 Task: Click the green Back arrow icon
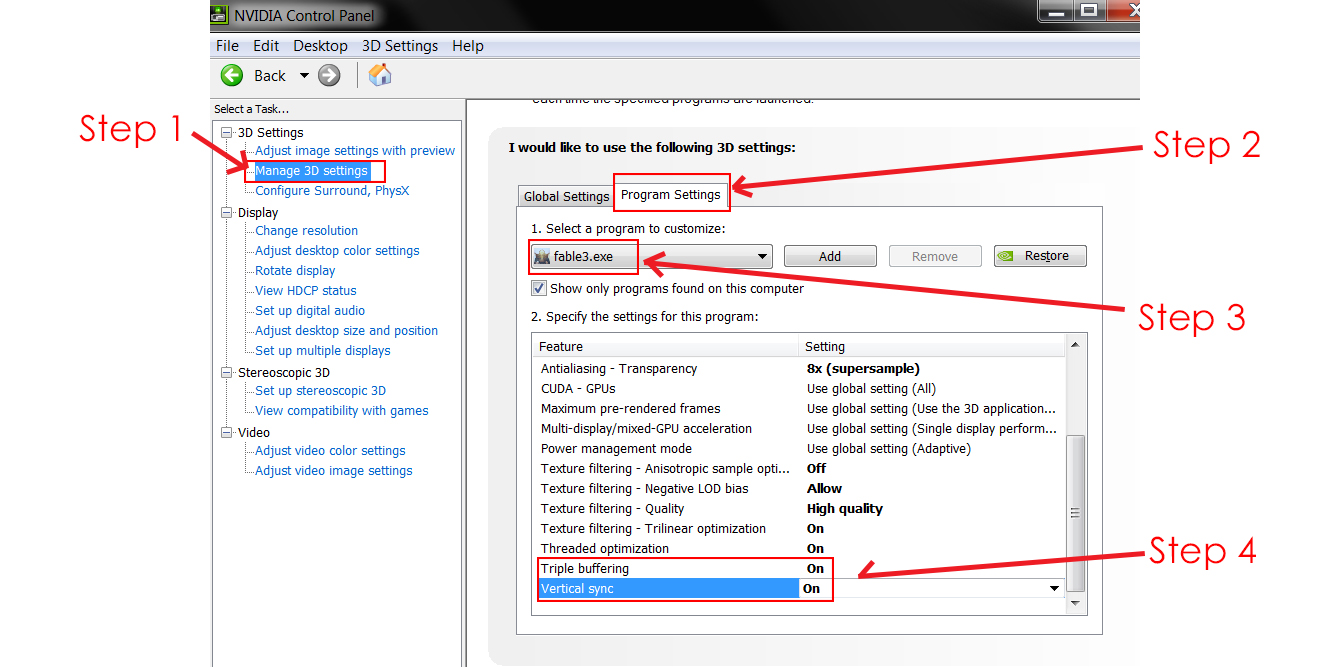[x=232, y=75]
